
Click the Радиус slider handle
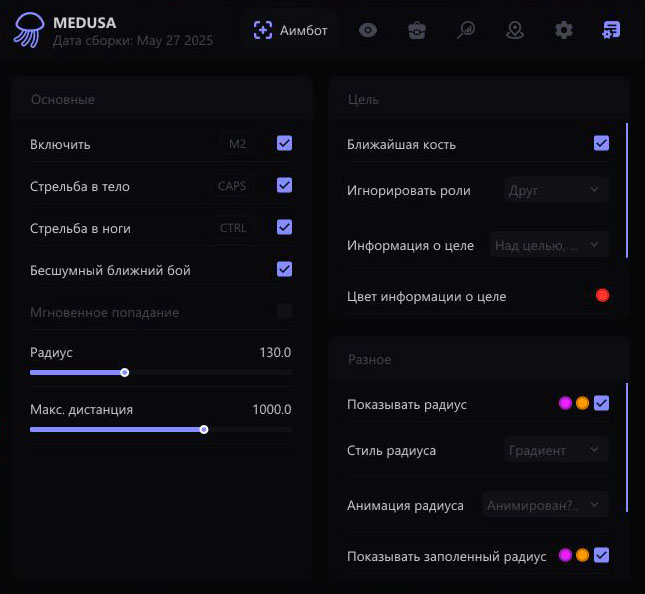[x=125, y=372]
